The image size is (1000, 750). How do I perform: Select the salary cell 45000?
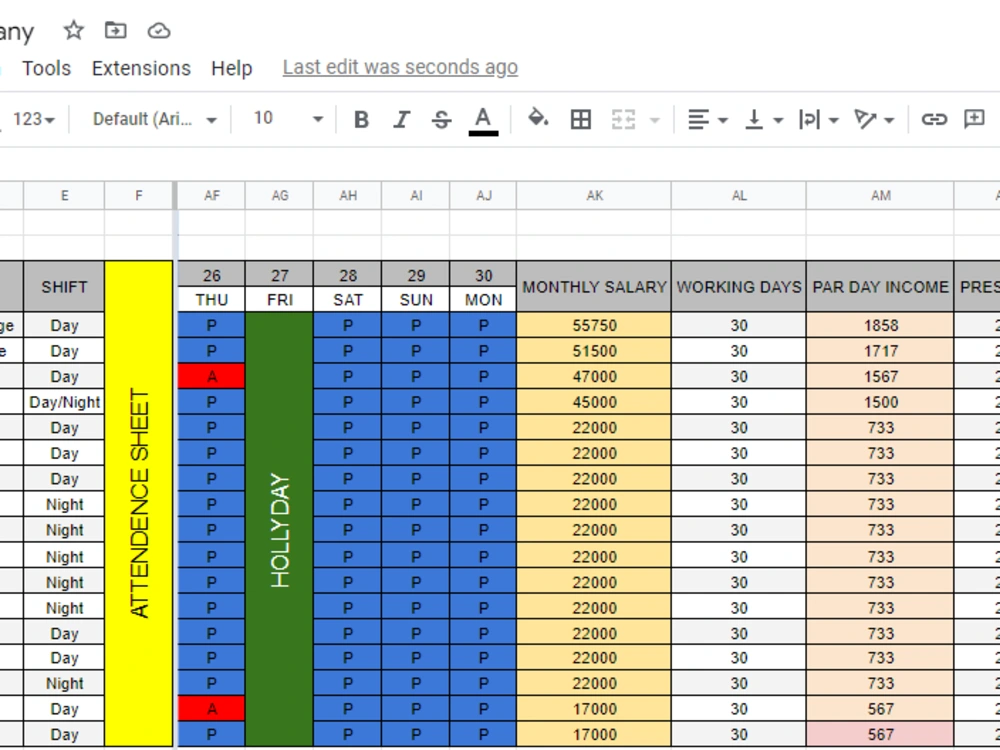pos(594,402)
